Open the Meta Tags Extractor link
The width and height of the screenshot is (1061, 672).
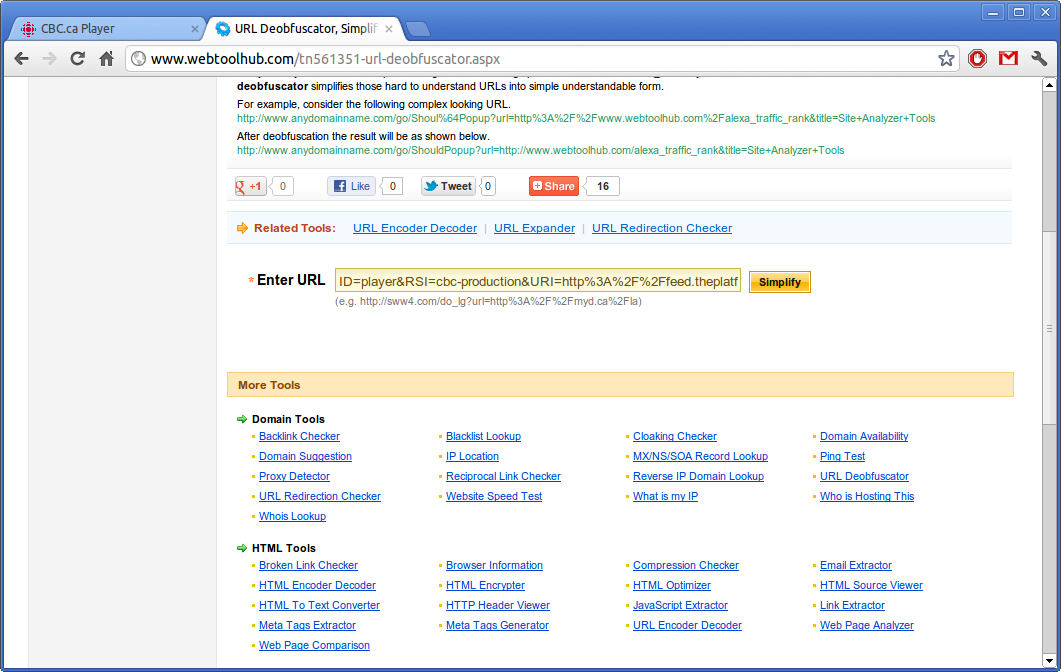(307, 625)
